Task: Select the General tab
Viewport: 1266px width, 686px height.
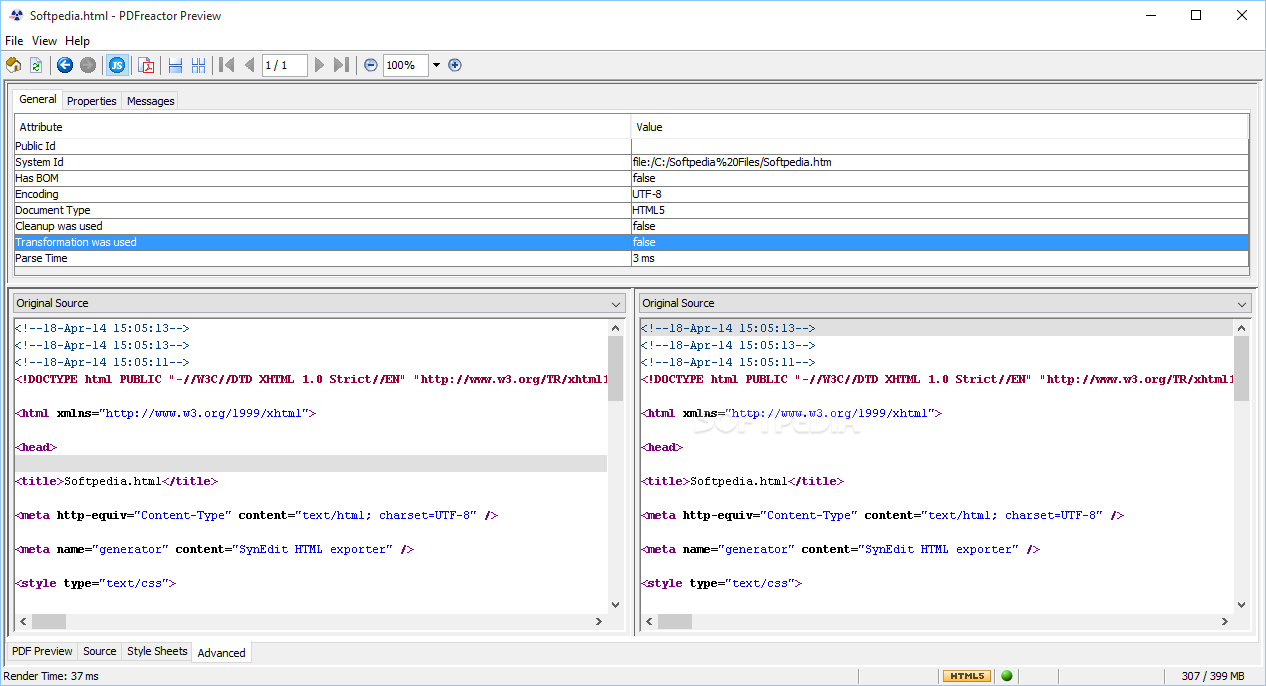Action: coord(38,99)
